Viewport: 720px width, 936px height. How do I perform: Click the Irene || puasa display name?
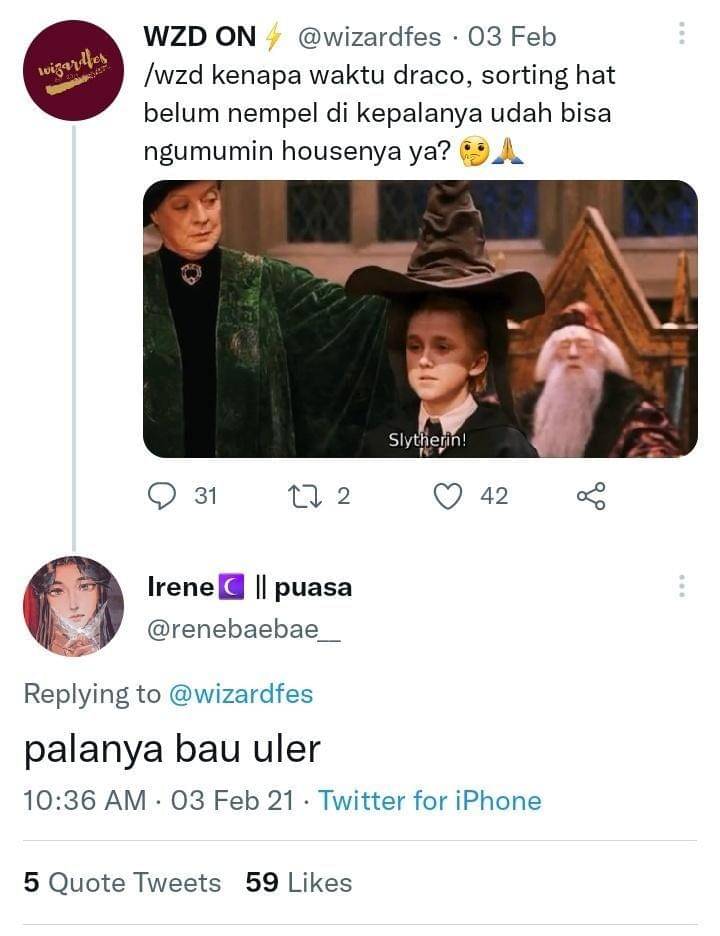pyautogui.click(x=249, y=587)
